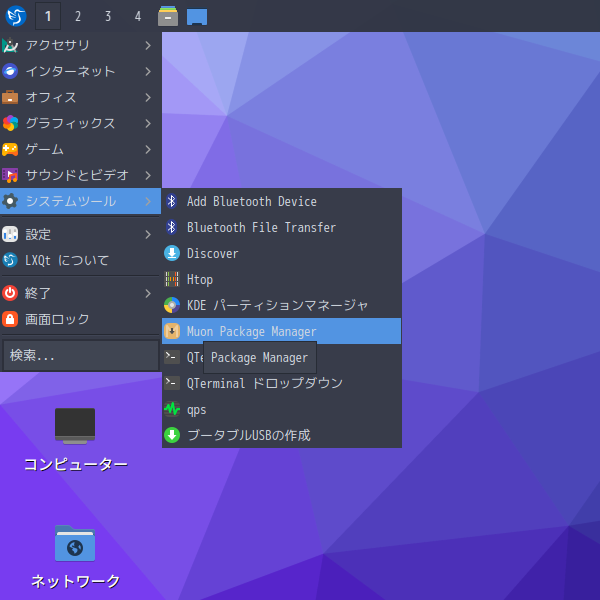Image resolution: width=600 pixels, height=600 pixels.
Task: Click the Bluetooth File Transfer icon
Action: [172, 227]
